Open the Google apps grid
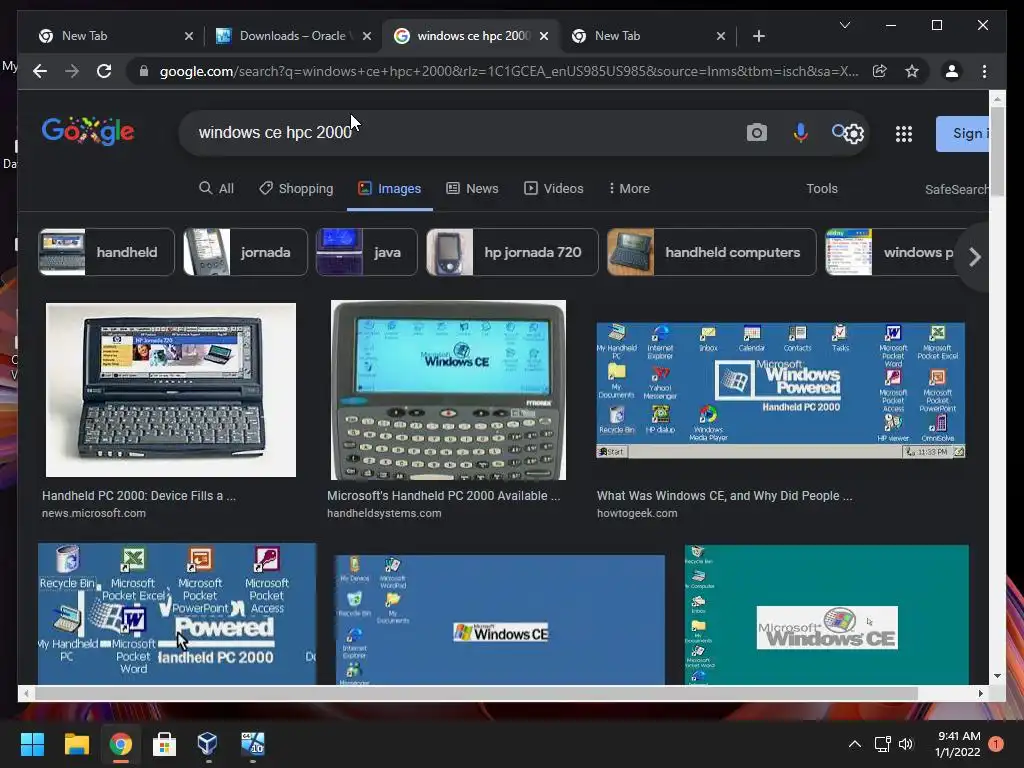This screenshot has width=1024, height=768. pyautogui.click(x=904, y=134)
